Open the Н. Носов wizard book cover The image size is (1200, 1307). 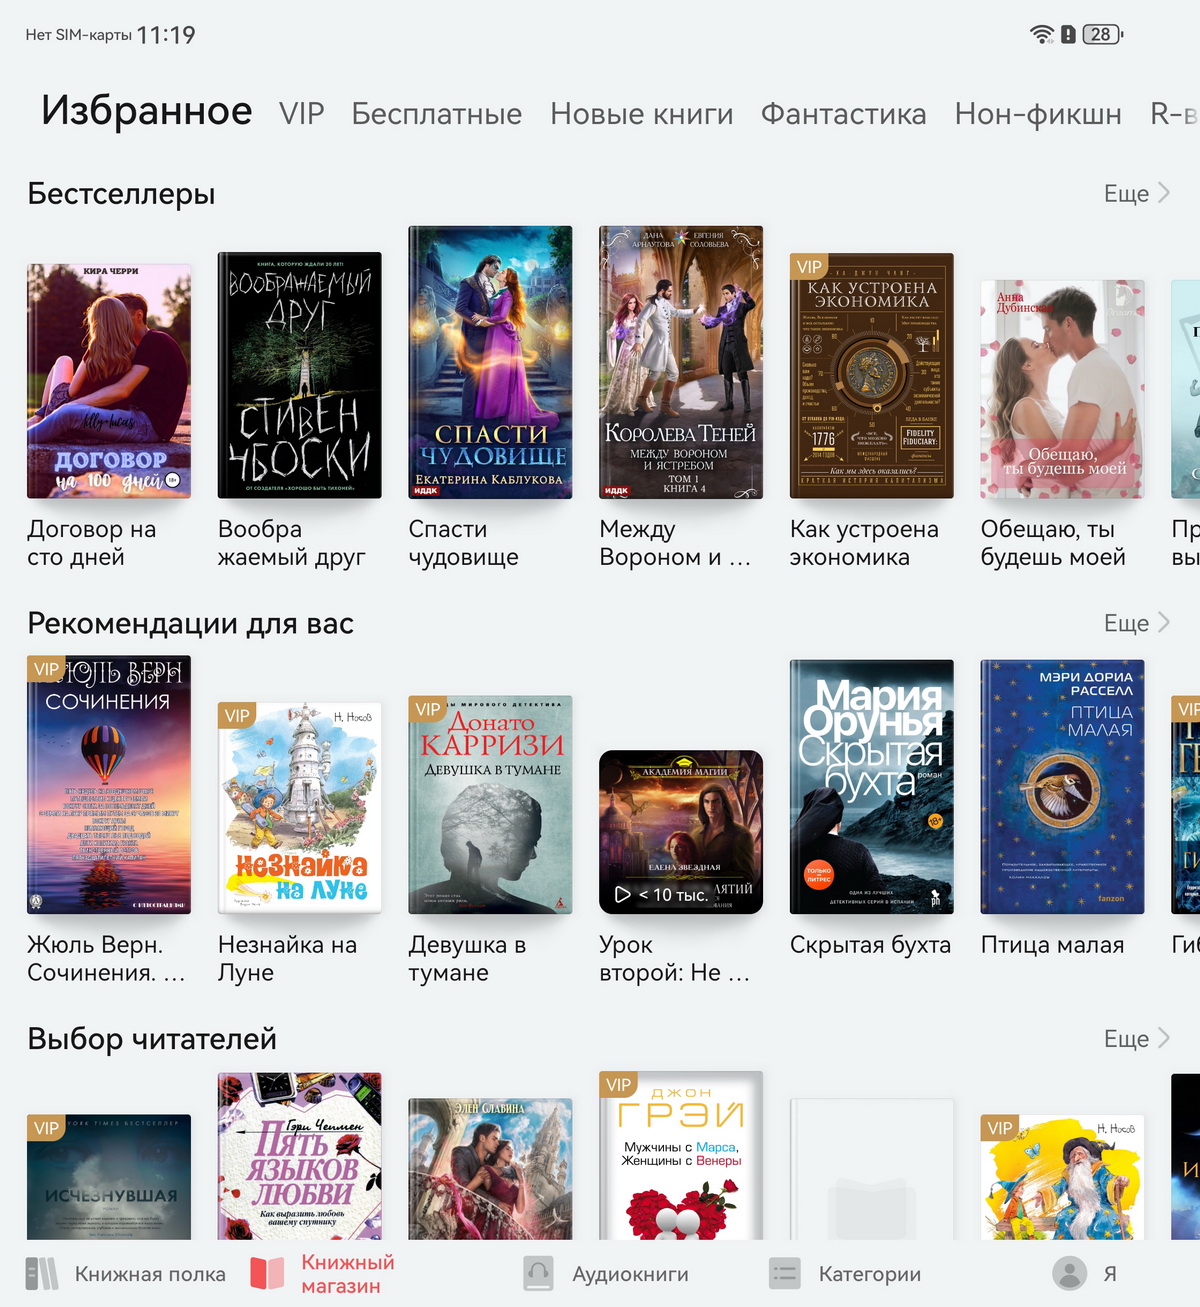[1062, 1177]
